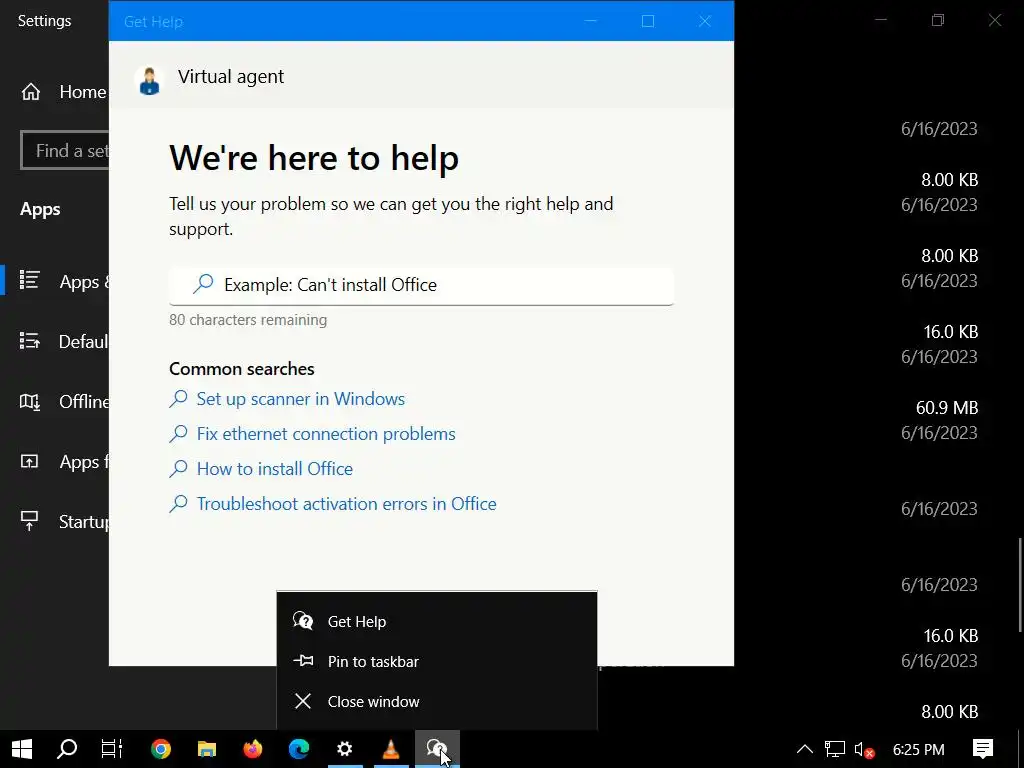Screen dimensions: 1024x768
Task: Open VLC media player from the taskbar
Action: pos(391,749)
